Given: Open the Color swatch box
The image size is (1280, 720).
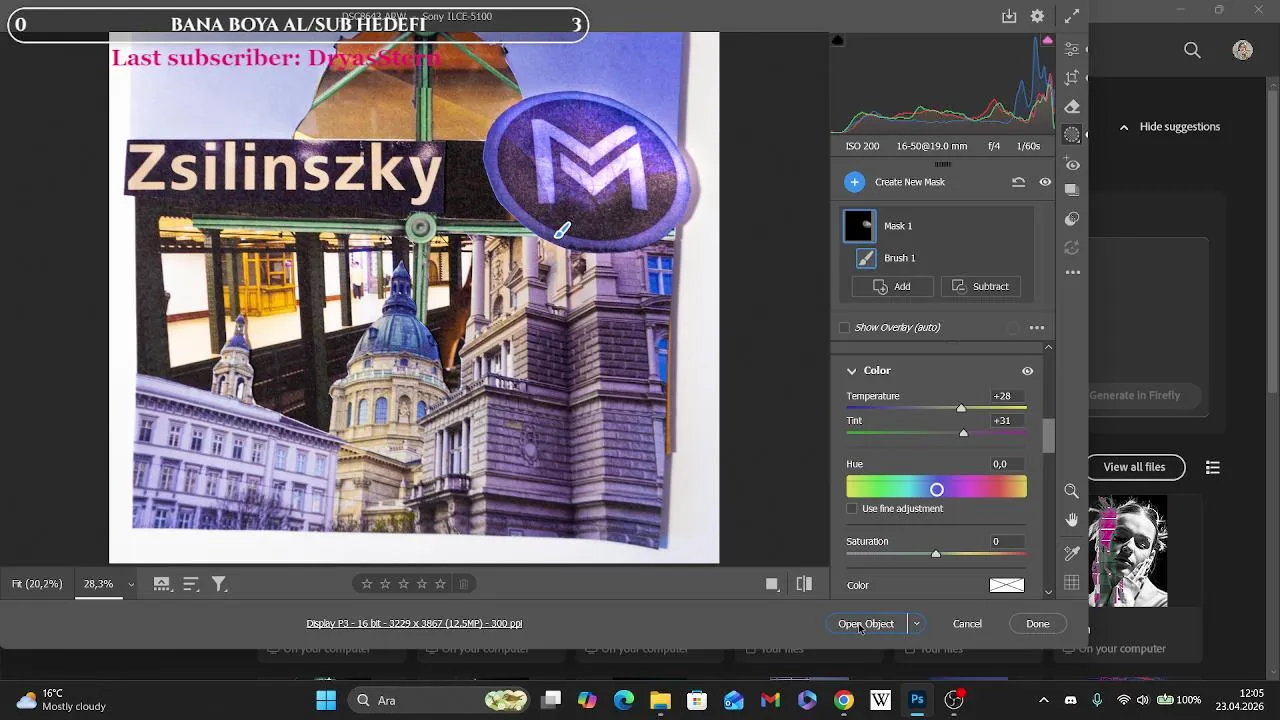Looking at the screenshot, I should (1007, 585).
